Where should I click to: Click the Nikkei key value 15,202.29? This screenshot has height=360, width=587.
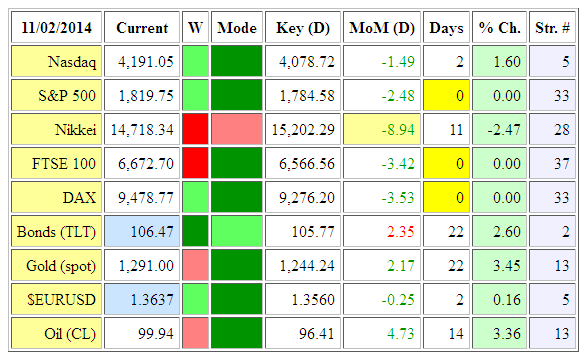click(x=303, y=129)
